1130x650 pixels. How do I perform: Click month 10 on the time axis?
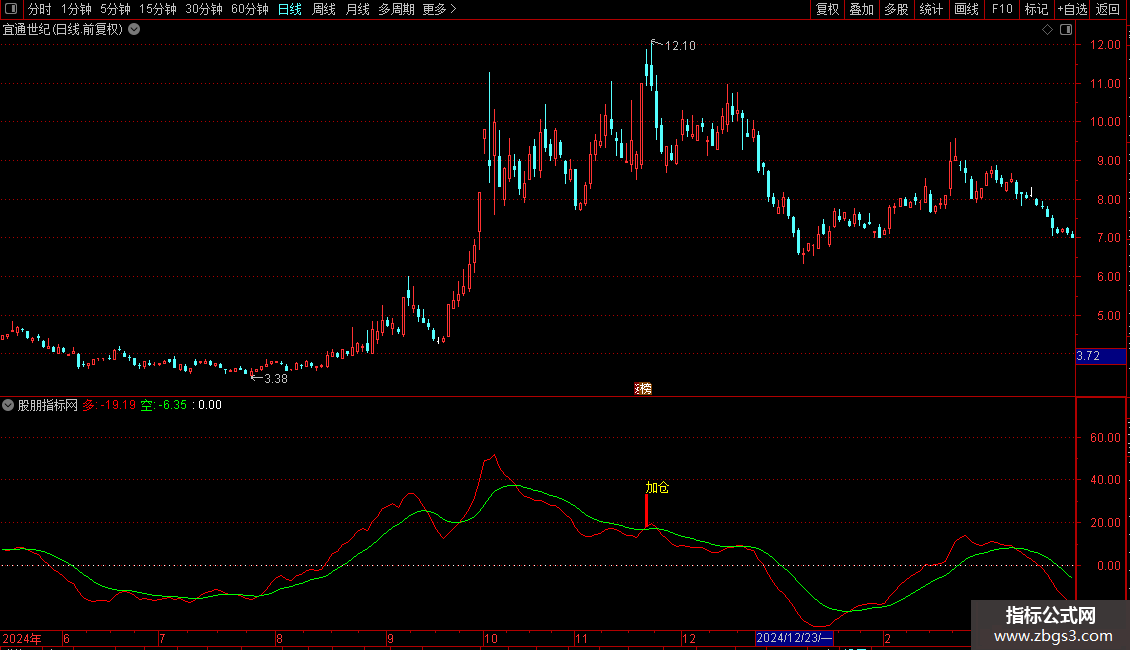[491, 638]
